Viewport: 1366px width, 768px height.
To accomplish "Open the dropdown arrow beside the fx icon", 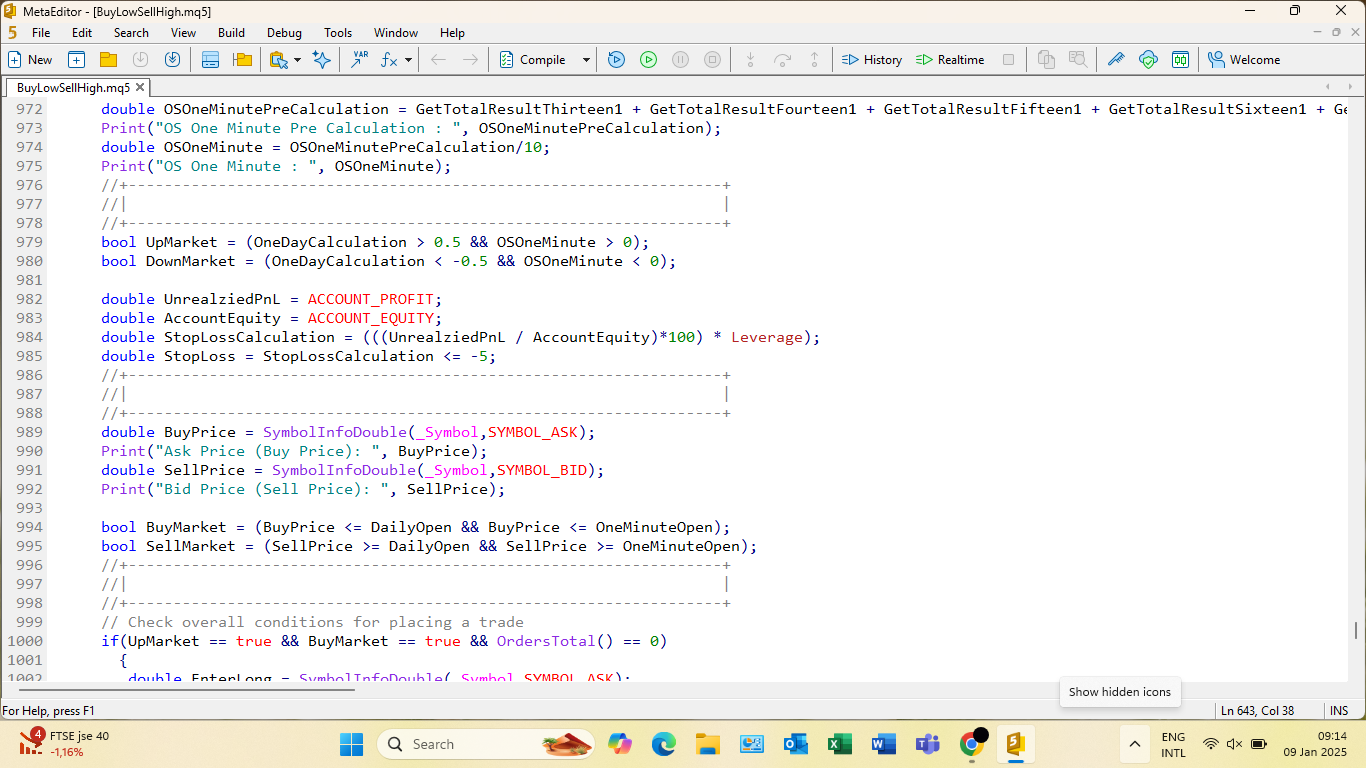I will tap(408, 60).
